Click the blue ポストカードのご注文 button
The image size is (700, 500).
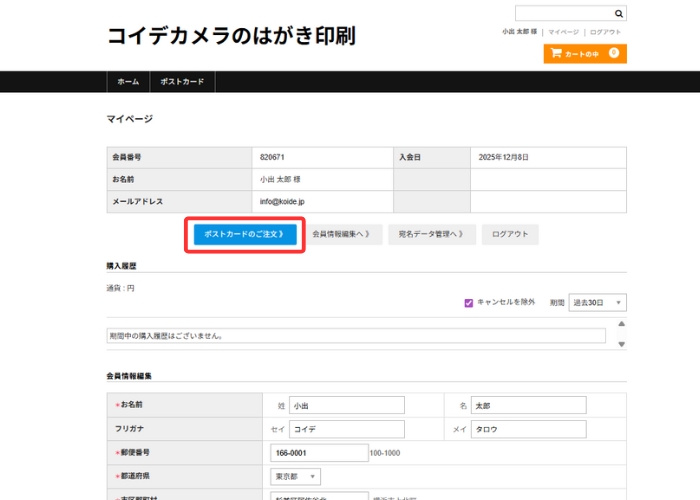pyautogui.click(x=244, y=234)
